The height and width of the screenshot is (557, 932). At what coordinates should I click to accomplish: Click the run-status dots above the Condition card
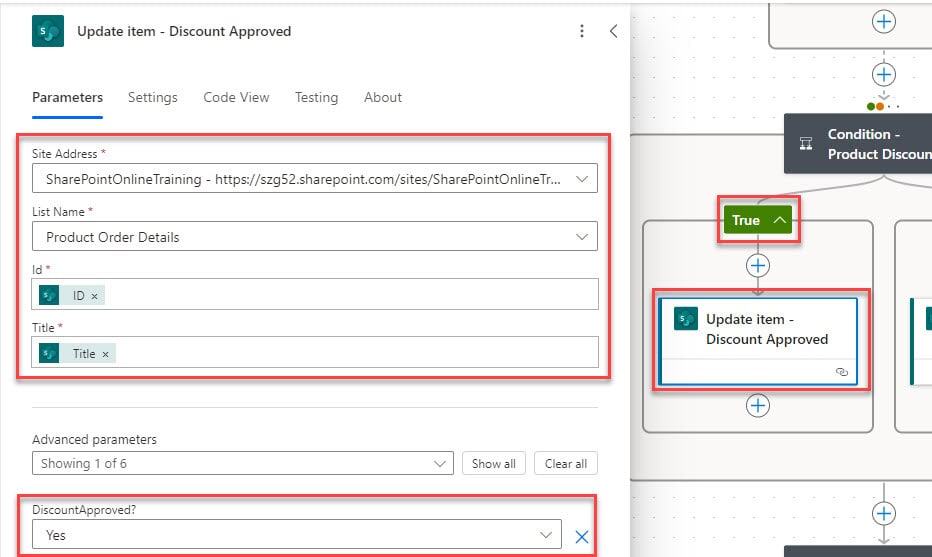pyautogui.click(x=883, y=106)
